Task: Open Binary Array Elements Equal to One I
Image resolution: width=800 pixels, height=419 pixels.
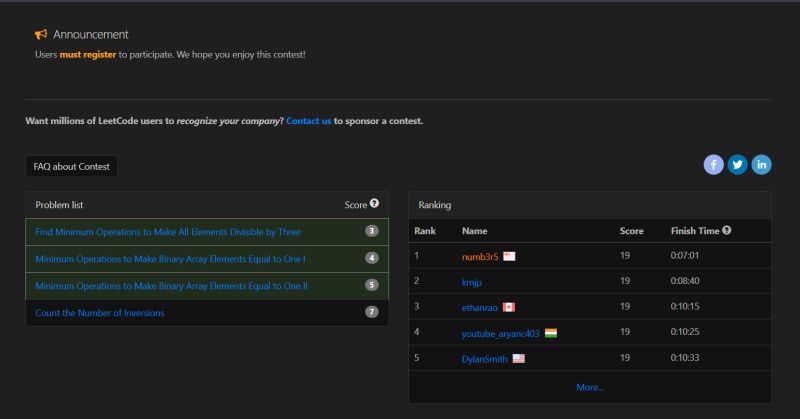Action: click(170, 258)
